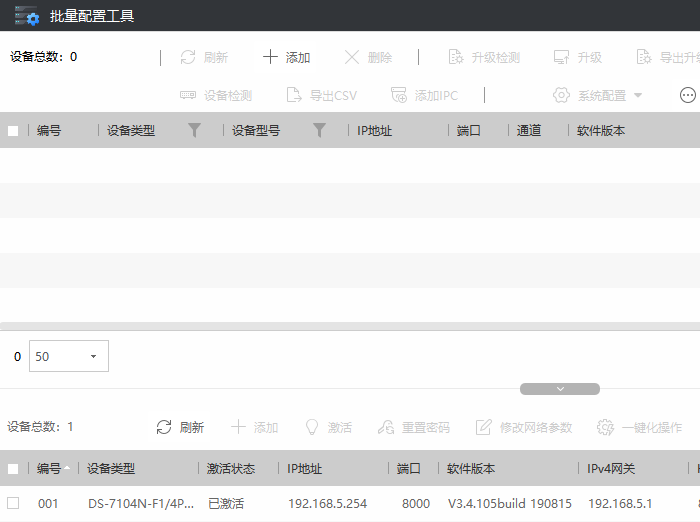Viewport: 700px width, 522px height.
Task: Click the 添加 label in top toolbar
Action: (298, 58)
